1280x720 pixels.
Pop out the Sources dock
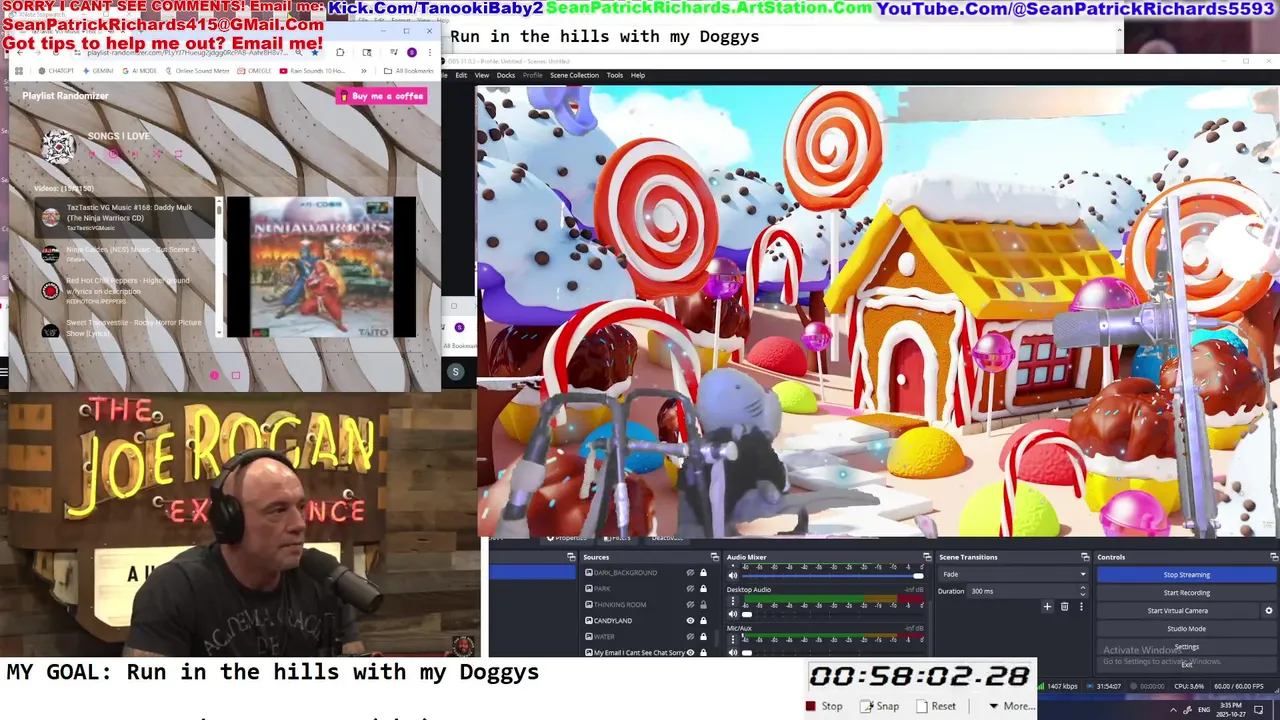(x=714, y=557)
